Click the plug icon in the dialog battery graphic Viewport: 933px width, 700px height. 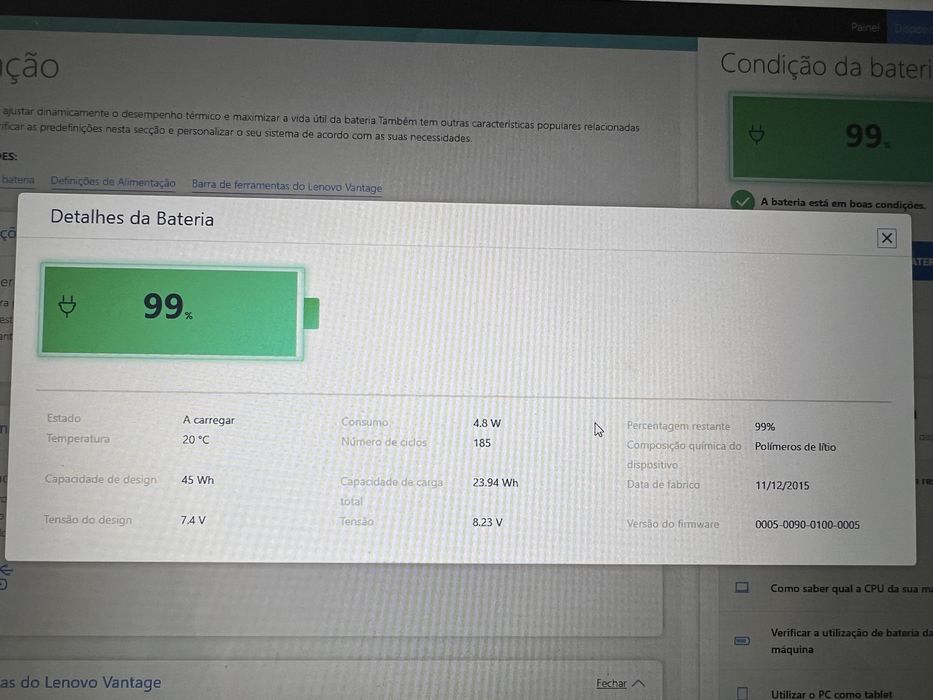67,306
